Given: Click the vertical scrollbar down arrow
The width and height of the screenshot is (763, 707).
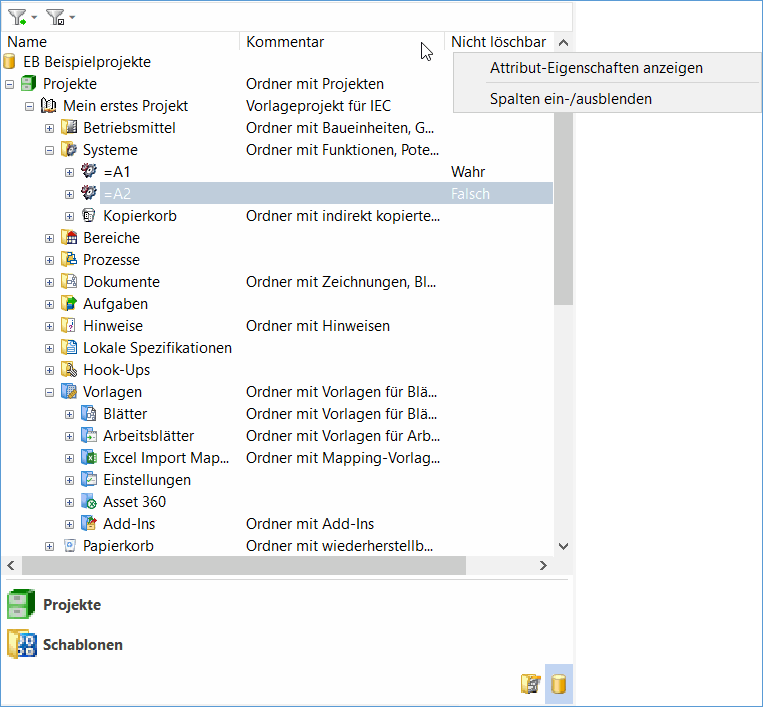Looking at the screenshot, I should pos(562,546).
